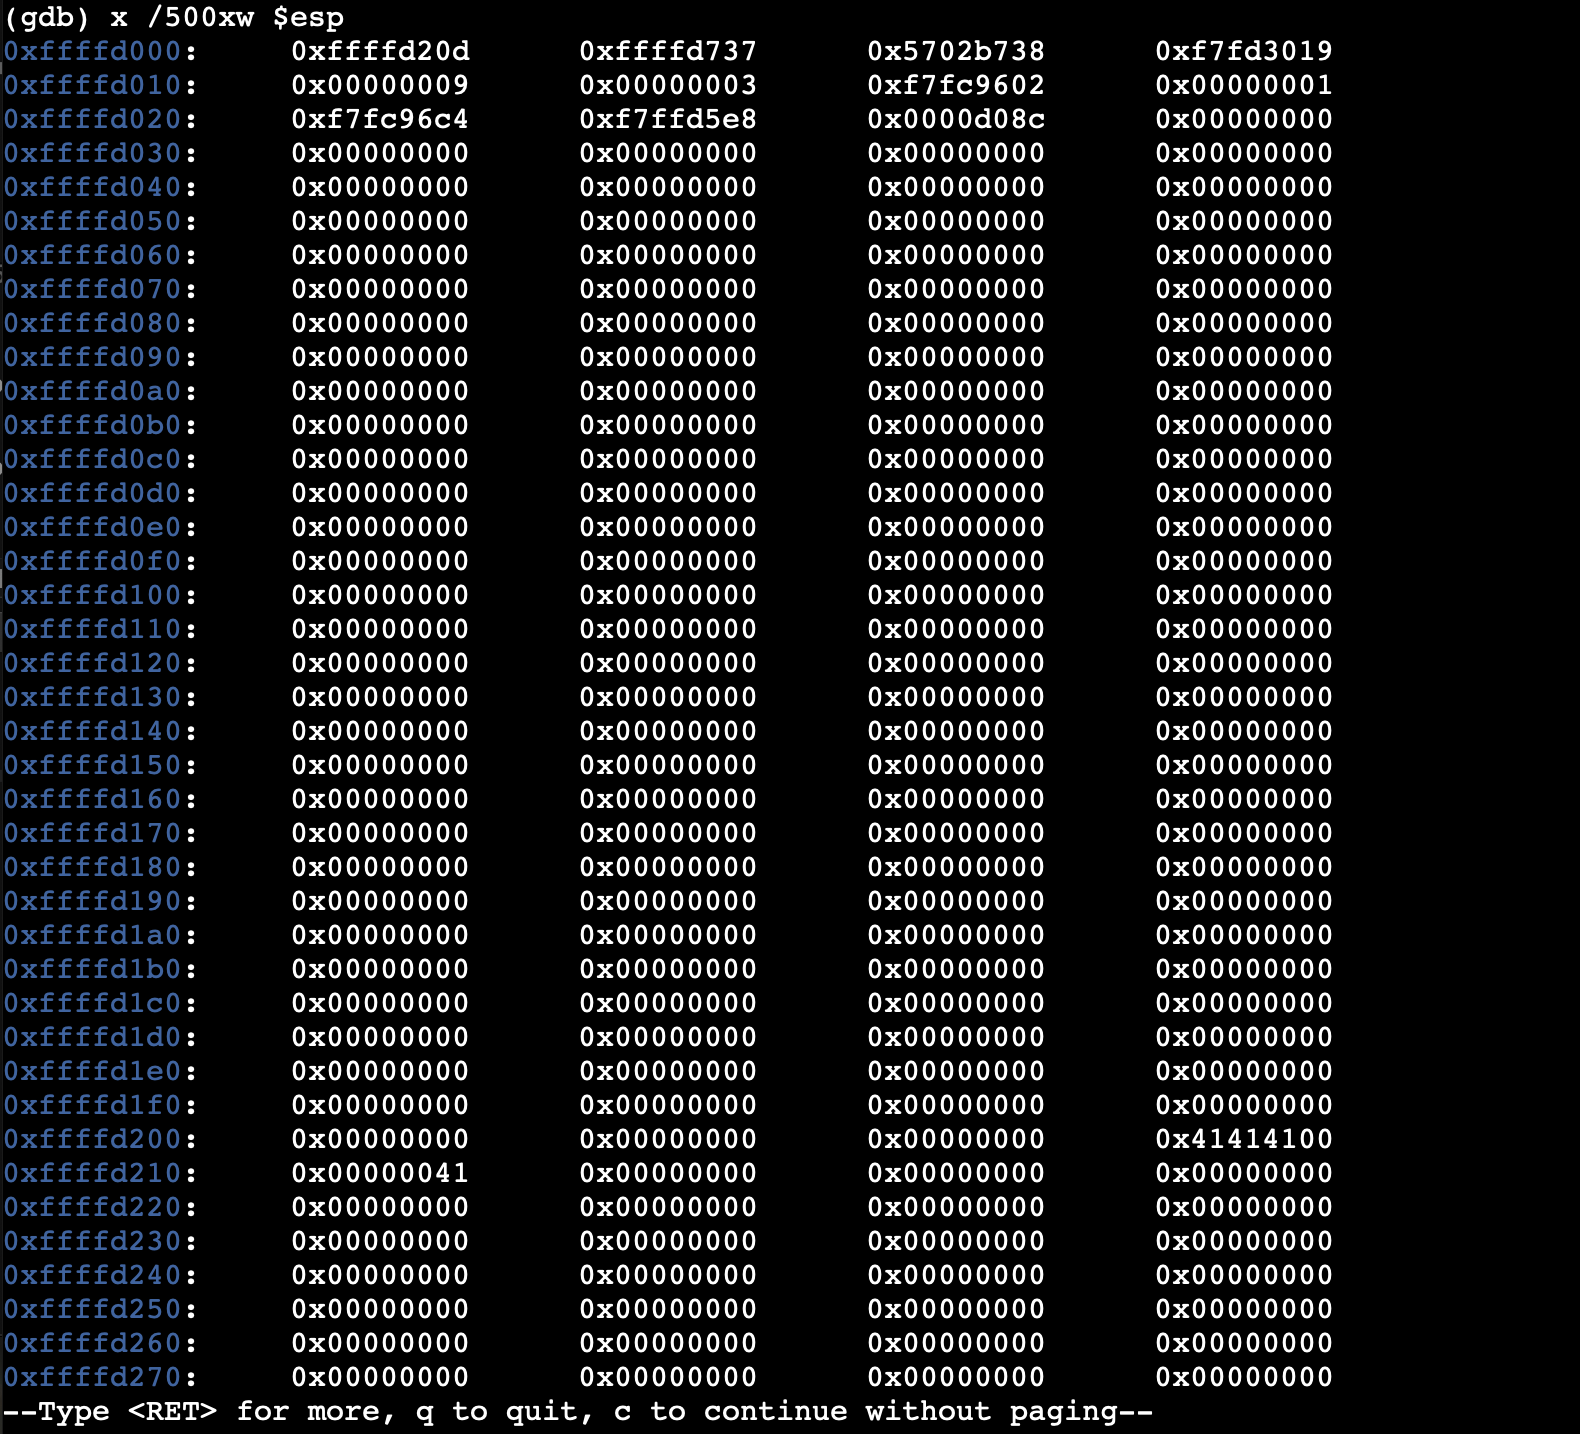Select the value 0xf7fc96c4
Viewport: 1580px width, 1434px height.
point(380,119)
